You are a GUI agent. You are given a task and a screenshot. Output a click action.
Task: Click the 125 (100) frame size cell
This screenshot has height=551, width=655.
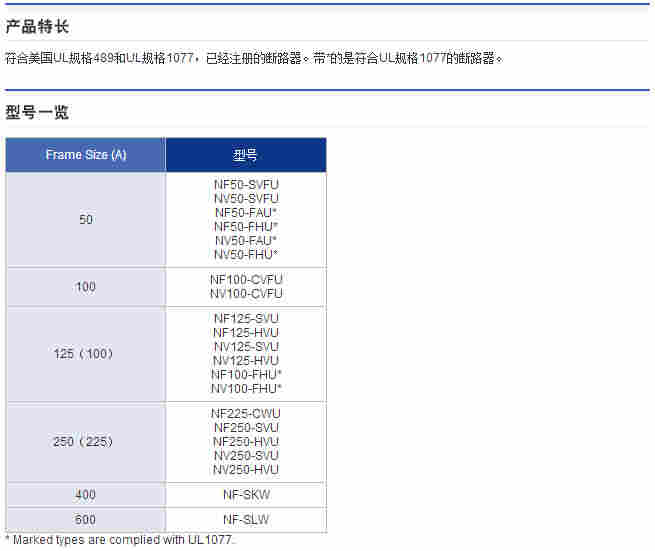86,354
